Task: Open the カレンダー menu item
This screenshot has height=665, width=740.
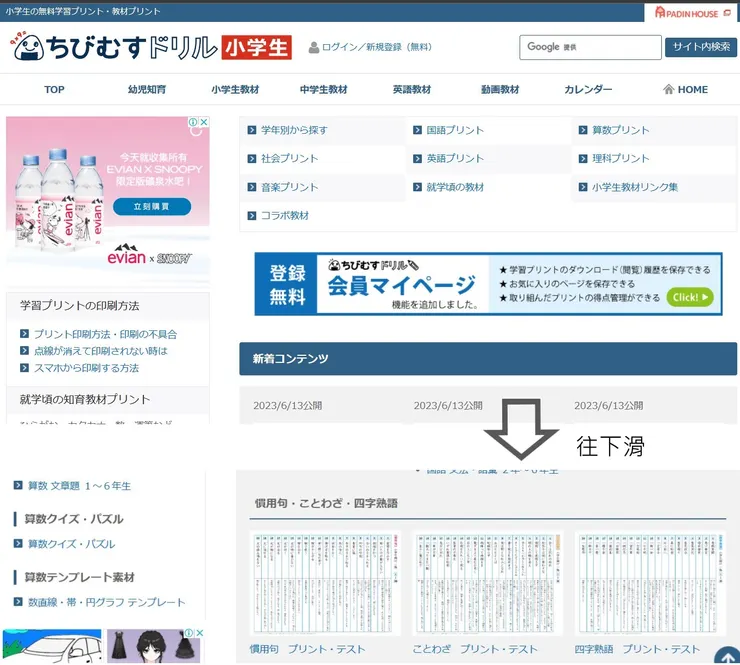Action: coord(588,89)
